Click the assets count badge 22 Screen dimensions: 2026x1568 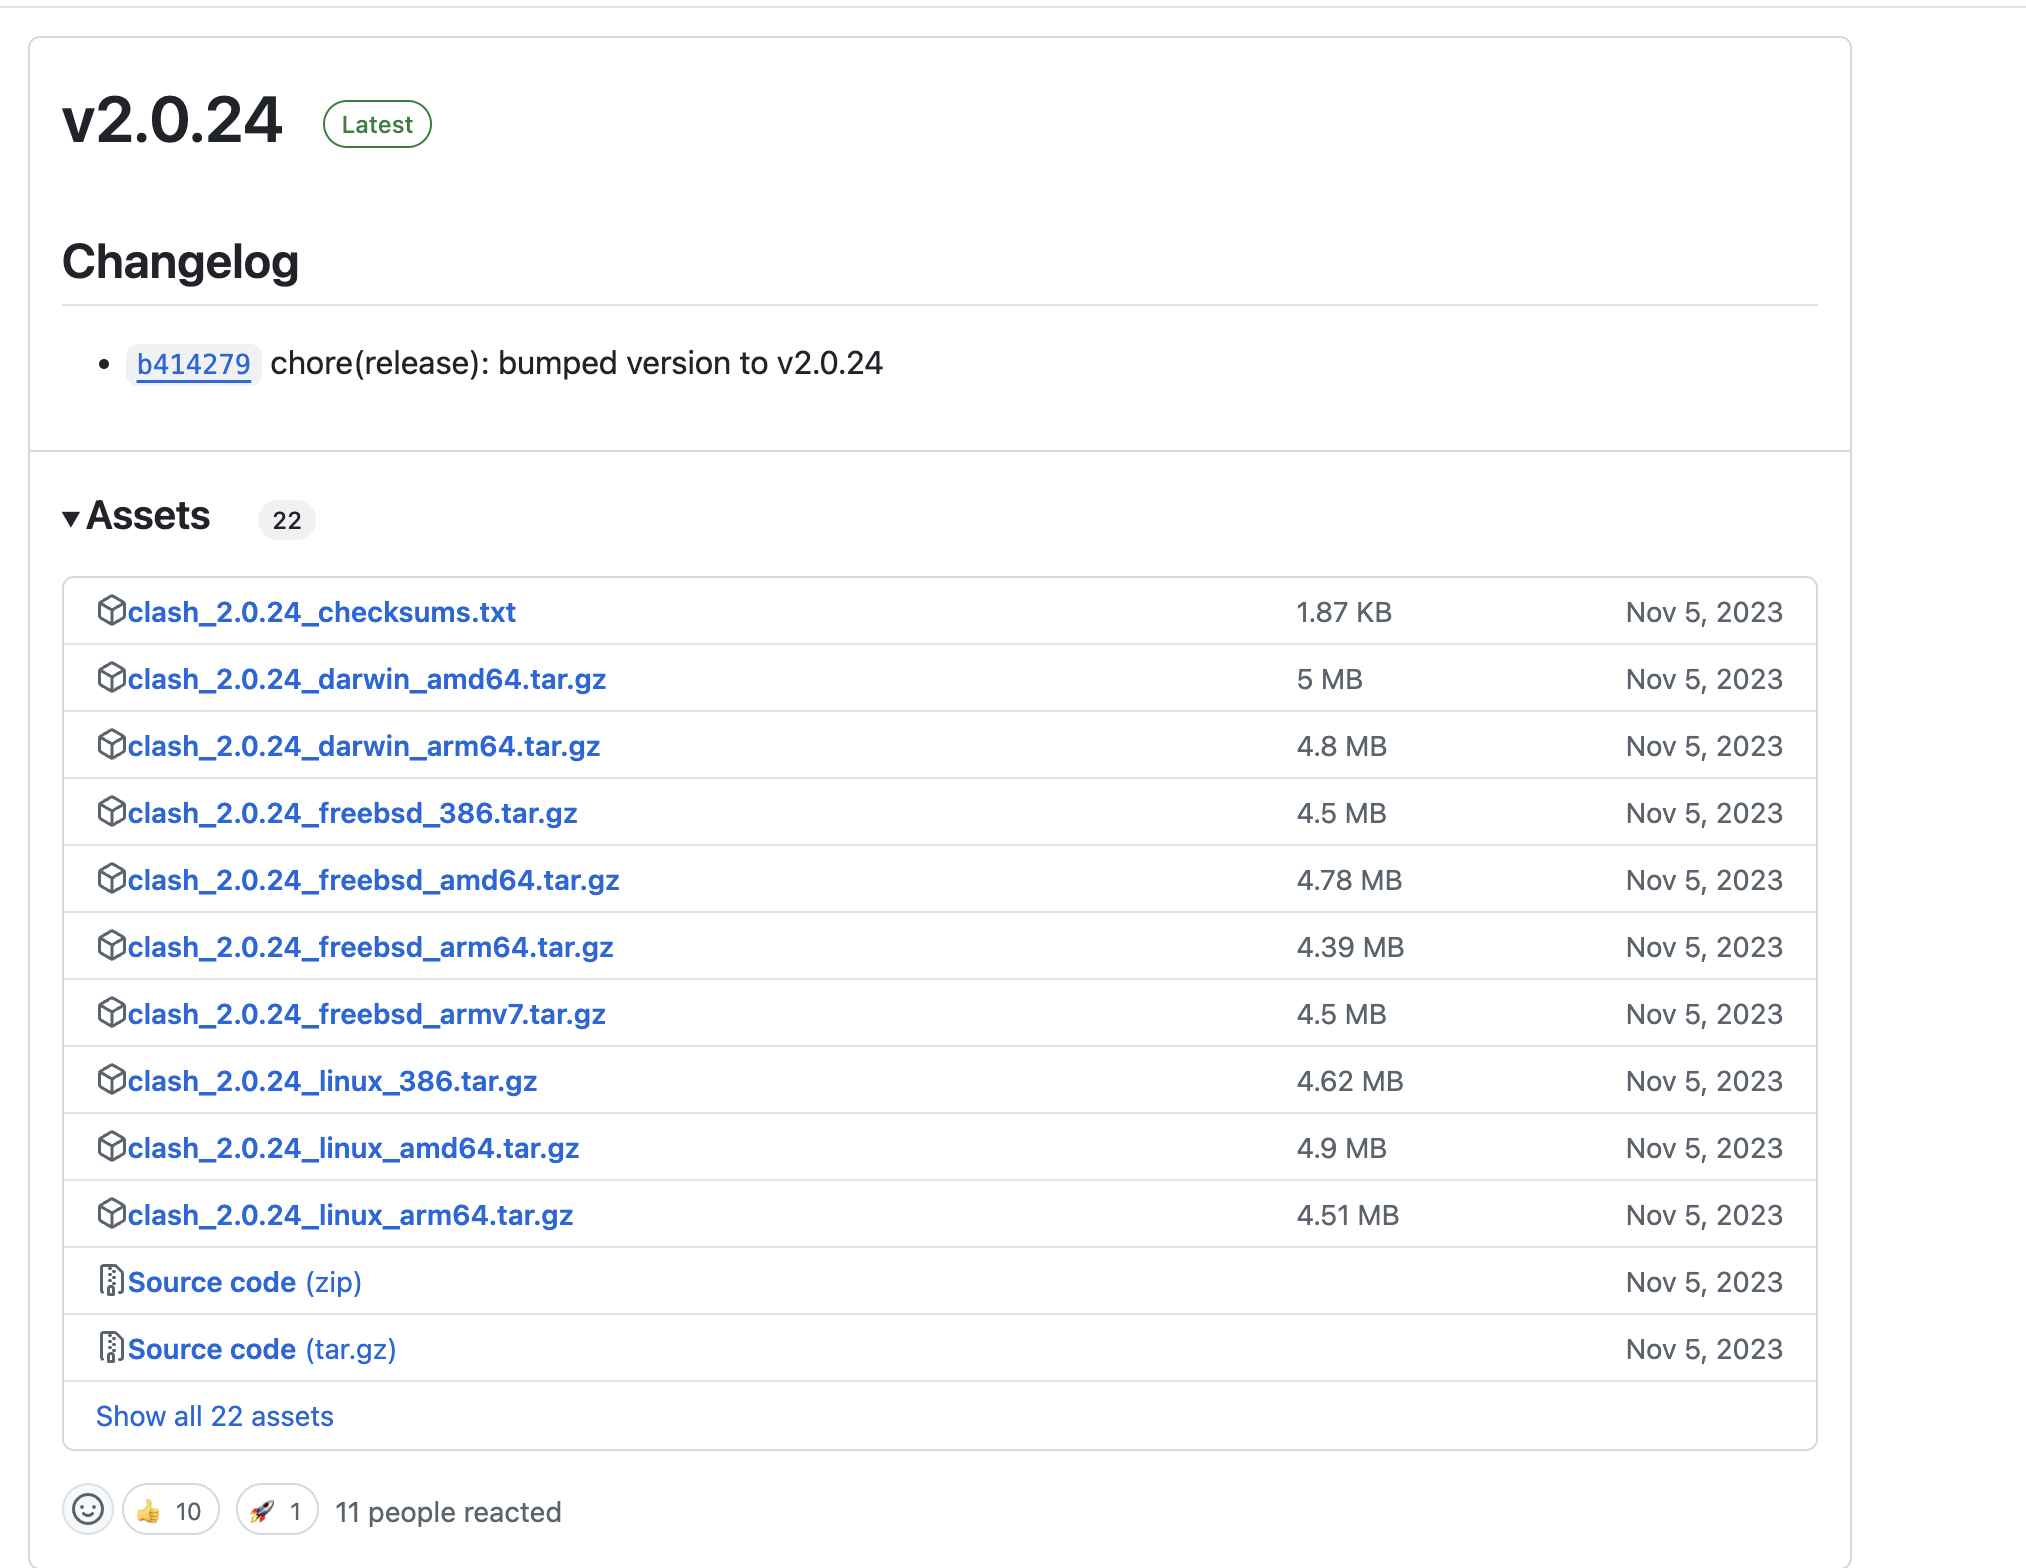286,520
